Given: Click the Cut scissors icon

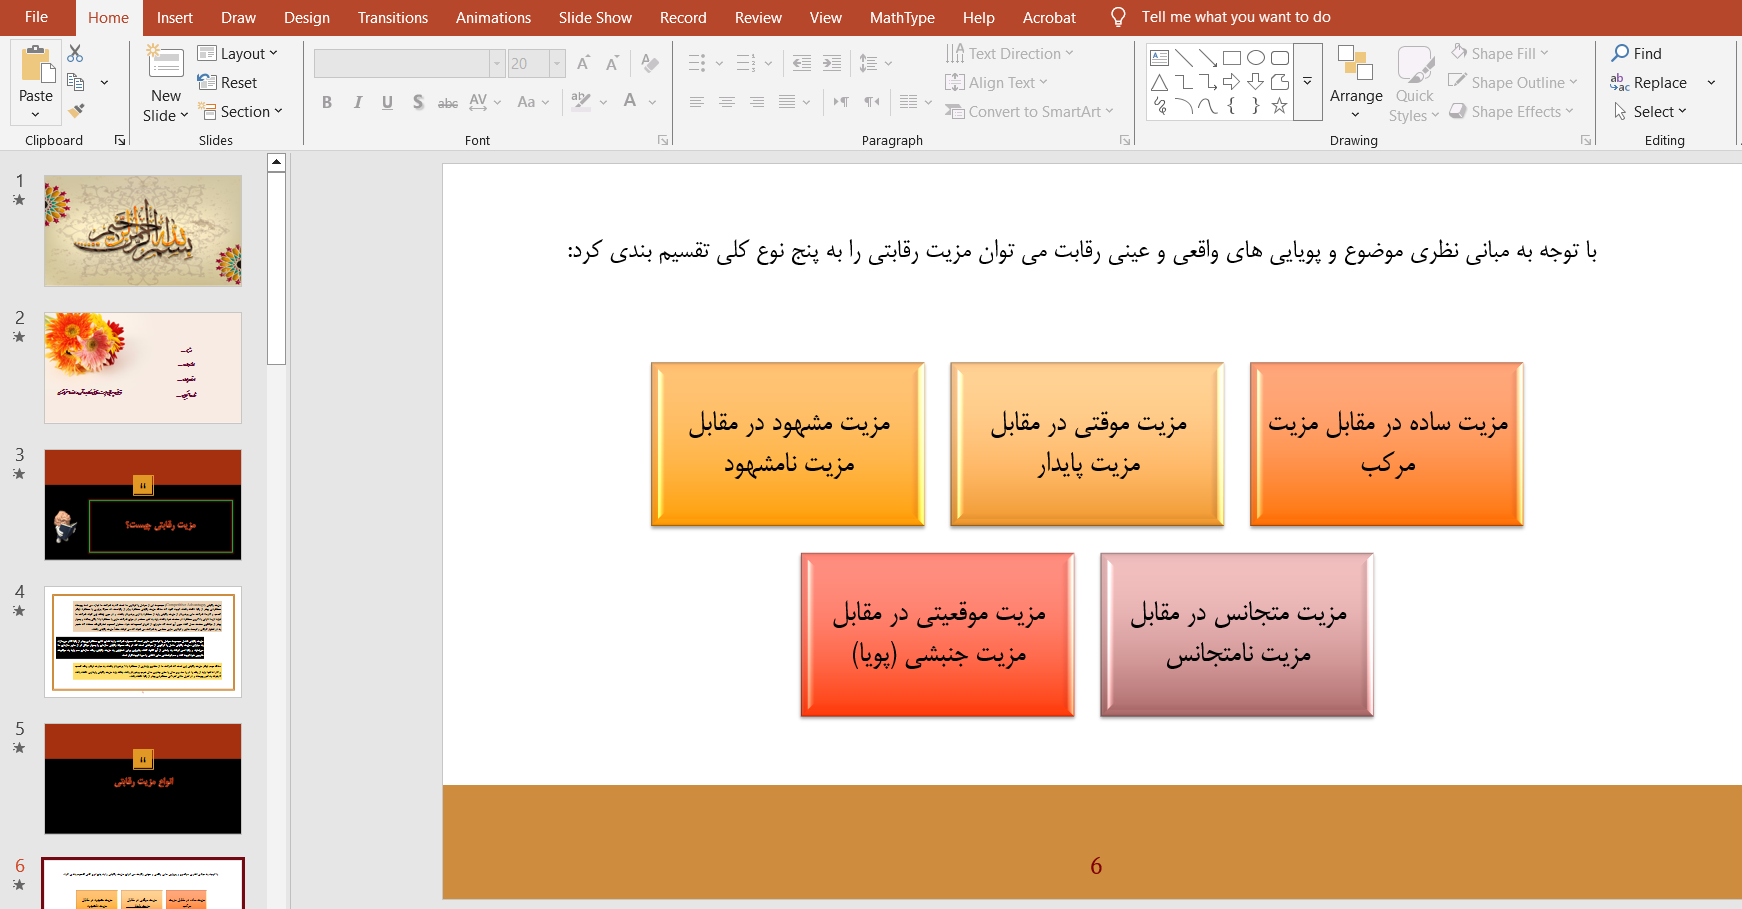Looking at the screenshot, I should tap(76, 54).
